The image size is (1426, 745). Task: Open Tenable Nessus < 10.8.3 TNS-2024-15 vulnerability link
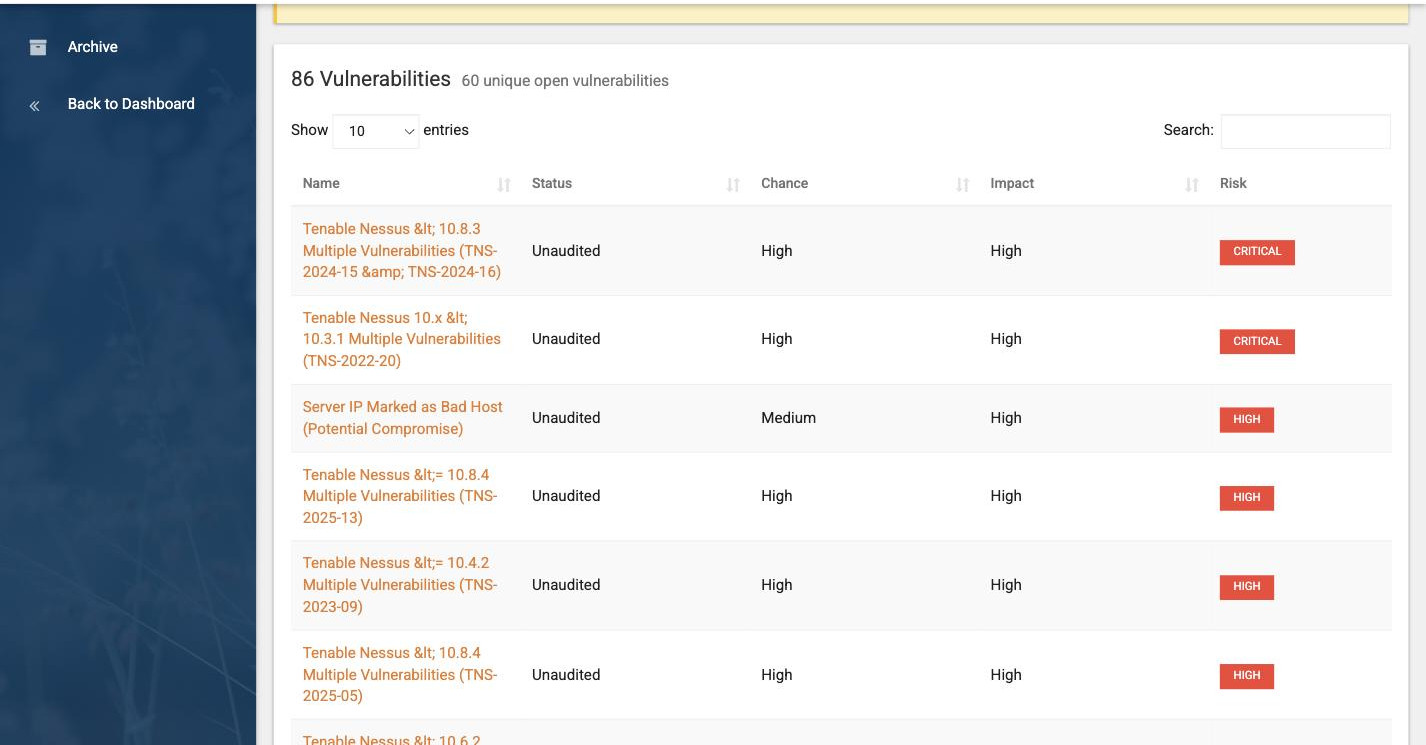click(x=402, y=250)
